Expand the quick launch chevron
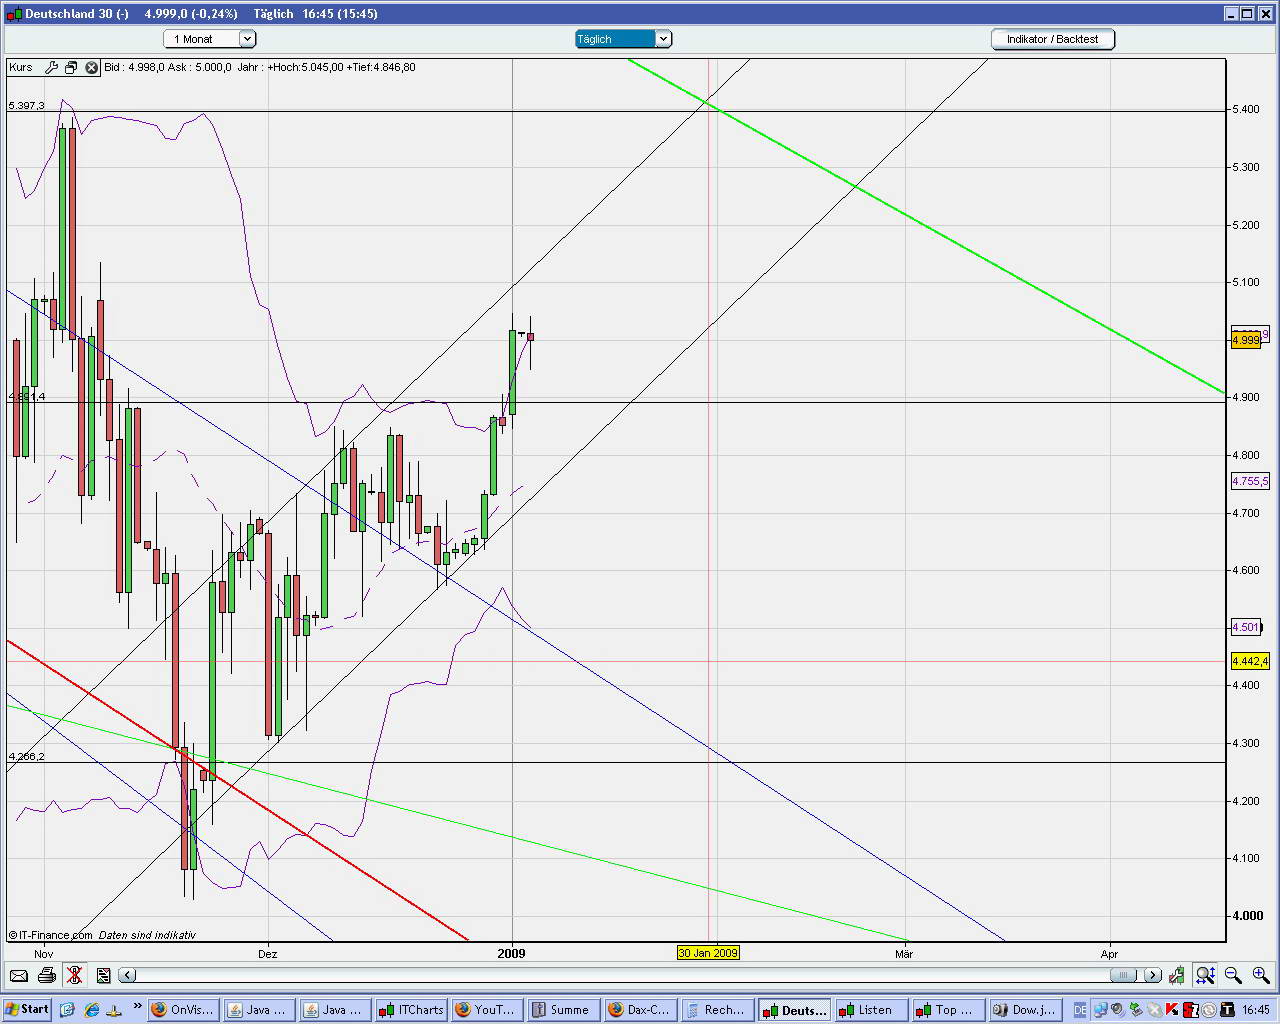The image size is (1280, 1024). [x=138, y=1006]
